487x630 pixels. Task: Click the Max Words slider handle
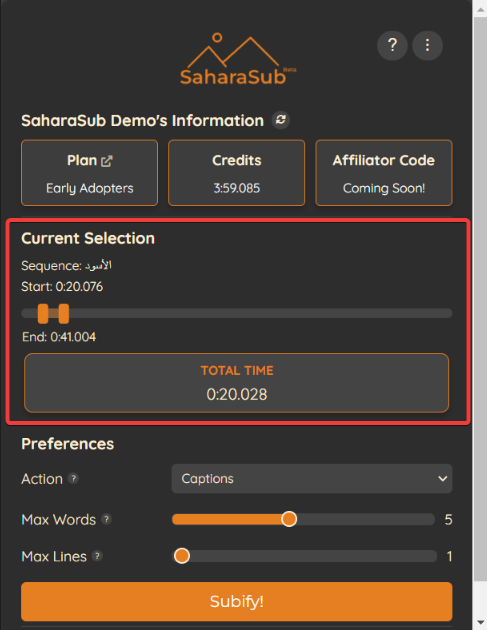[289, 519]
